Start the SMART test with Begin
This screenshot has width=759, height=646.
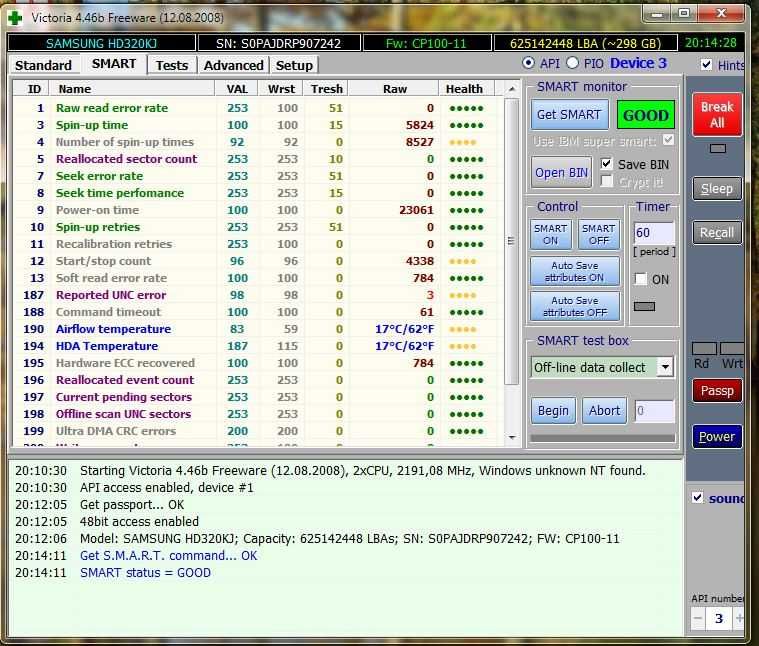[553, 410]
